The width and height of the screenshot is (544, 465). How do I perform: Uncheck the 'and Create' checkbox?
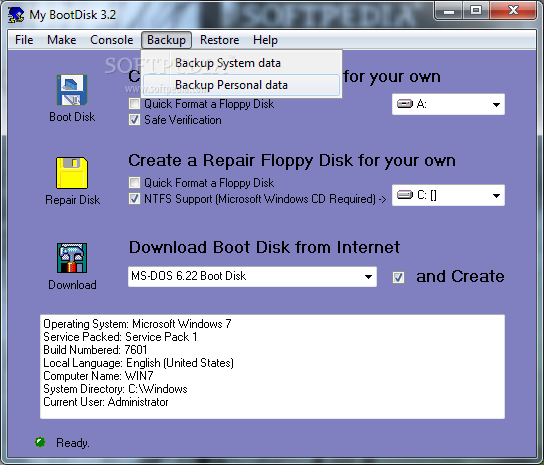[398, 277]
